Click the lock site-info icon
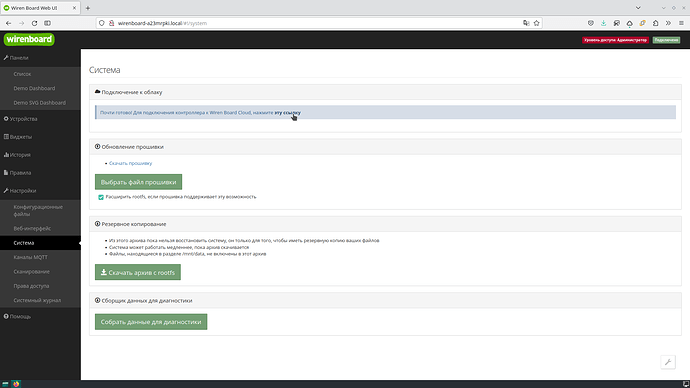690x388 pixels. 111,23
